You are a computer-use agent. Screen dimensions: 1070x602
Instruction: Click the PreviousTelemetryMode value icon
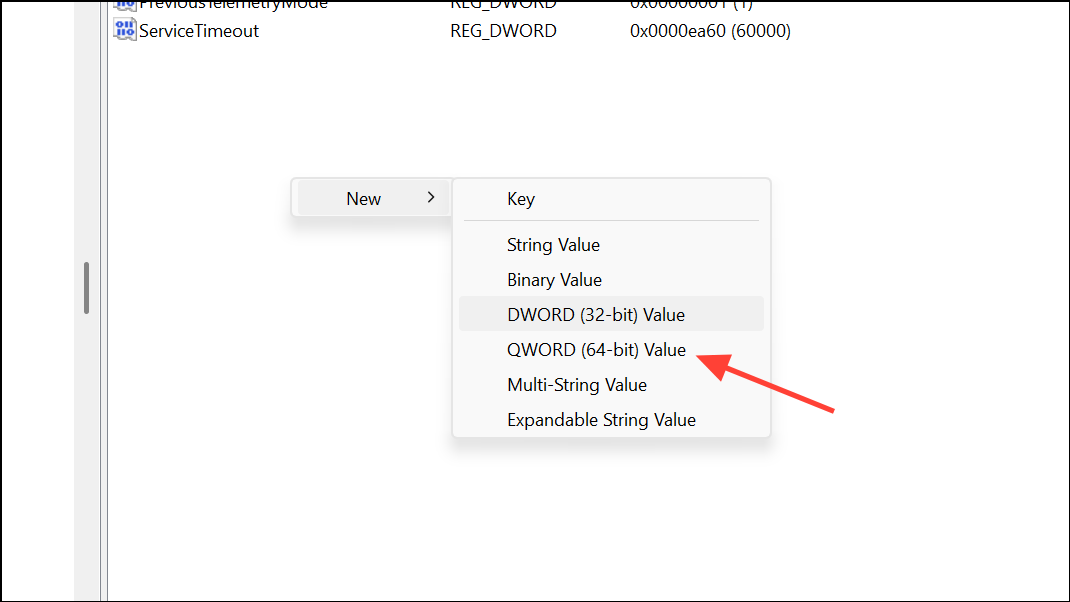(125, 5)
